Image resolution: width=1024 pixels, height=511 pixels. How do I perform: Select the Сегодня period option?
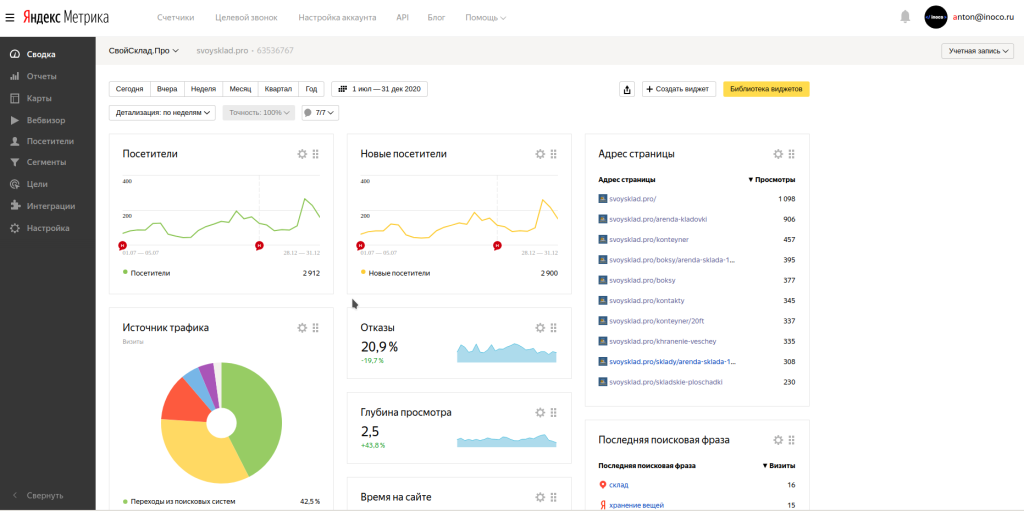tap(129, 89)
